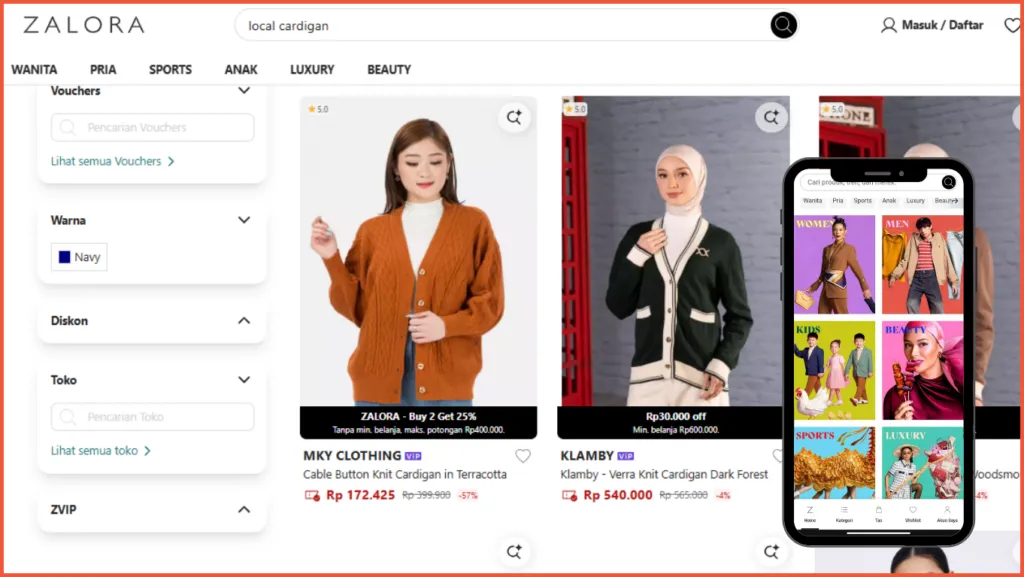Click red payment card icon beside Rp 540.000

(569, 495)
